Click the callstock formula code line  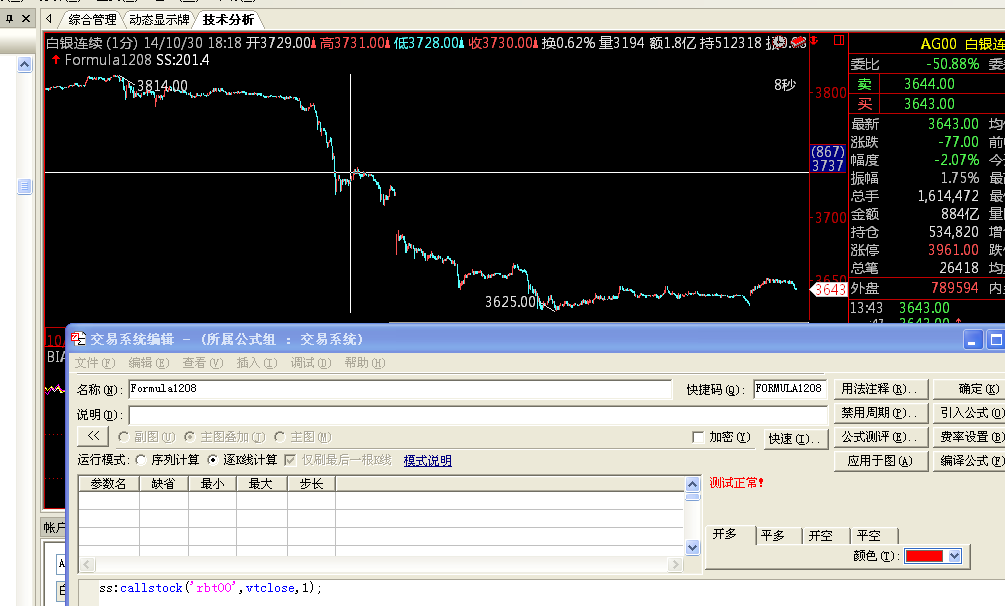coord(210,587)
